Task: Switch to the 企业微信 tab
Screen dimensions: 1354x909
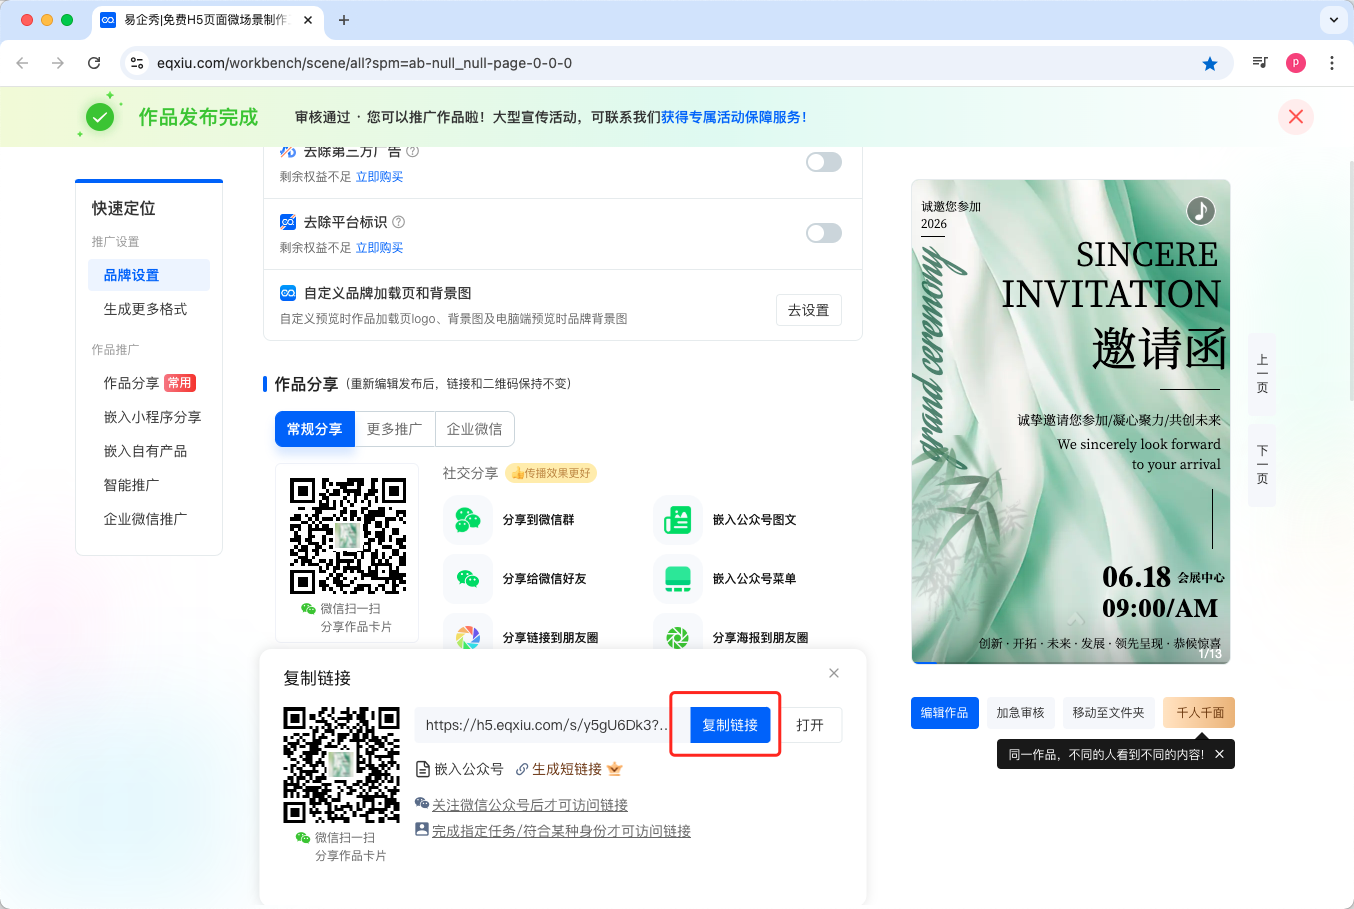Action: click(474, 429)
